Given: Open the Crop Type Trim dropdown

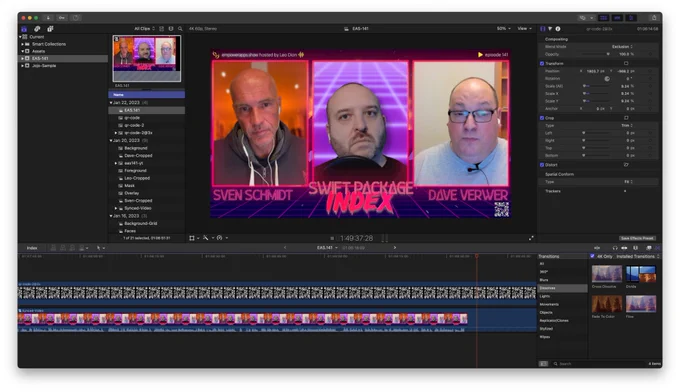Looking at the screenshot, I should pos(627,125).
